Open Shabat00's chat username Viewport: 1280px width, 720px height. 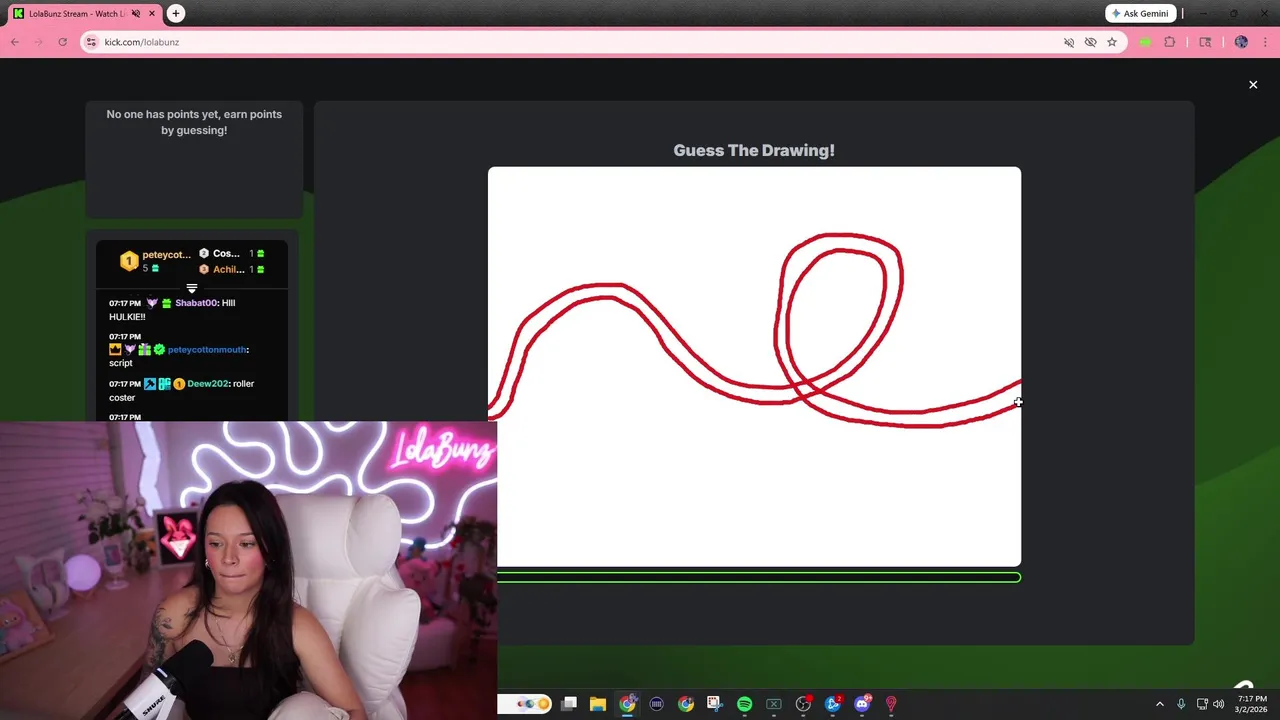(196, 303)
